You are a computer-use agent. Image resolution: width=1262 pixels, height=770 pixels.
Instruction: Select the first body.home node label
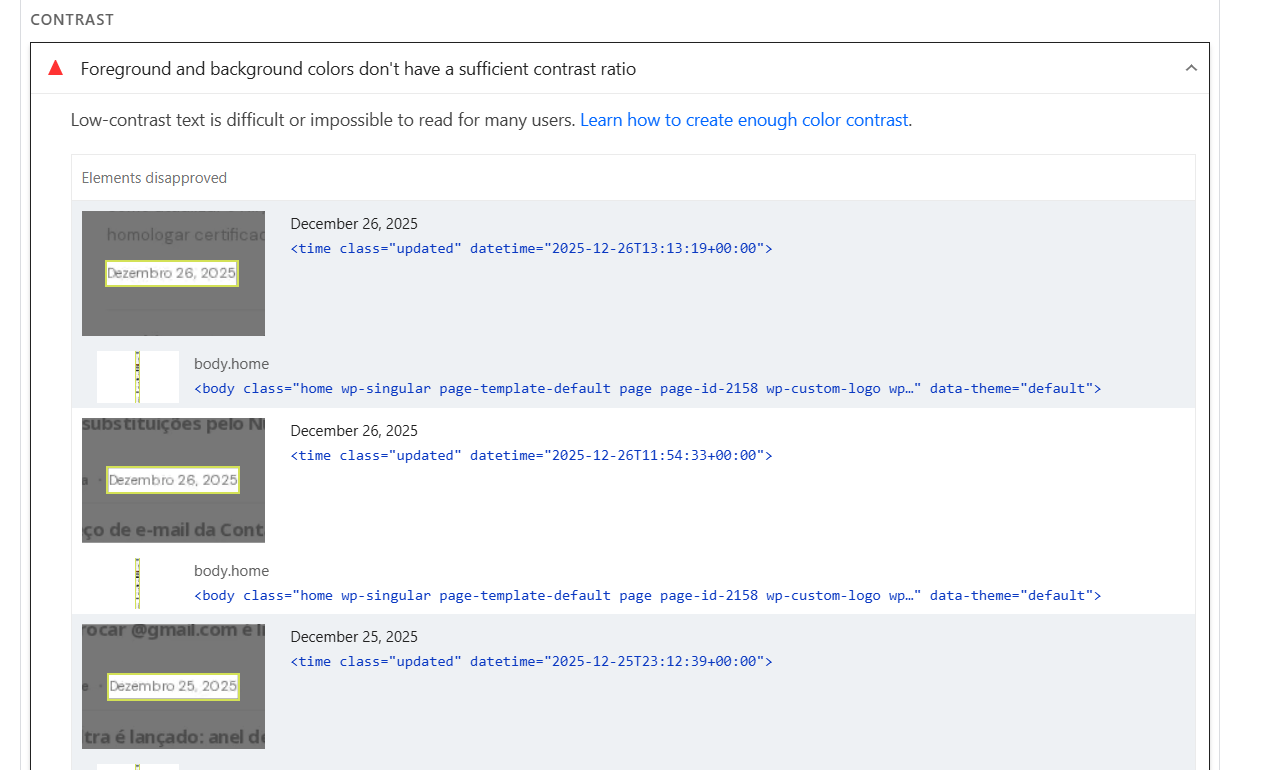coord(231,364)
